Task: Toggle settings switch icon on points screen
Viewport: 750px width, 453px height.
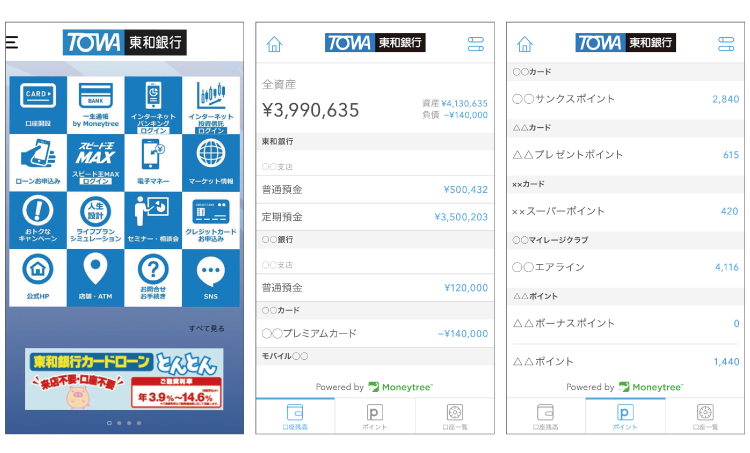Action: (726, 44)
